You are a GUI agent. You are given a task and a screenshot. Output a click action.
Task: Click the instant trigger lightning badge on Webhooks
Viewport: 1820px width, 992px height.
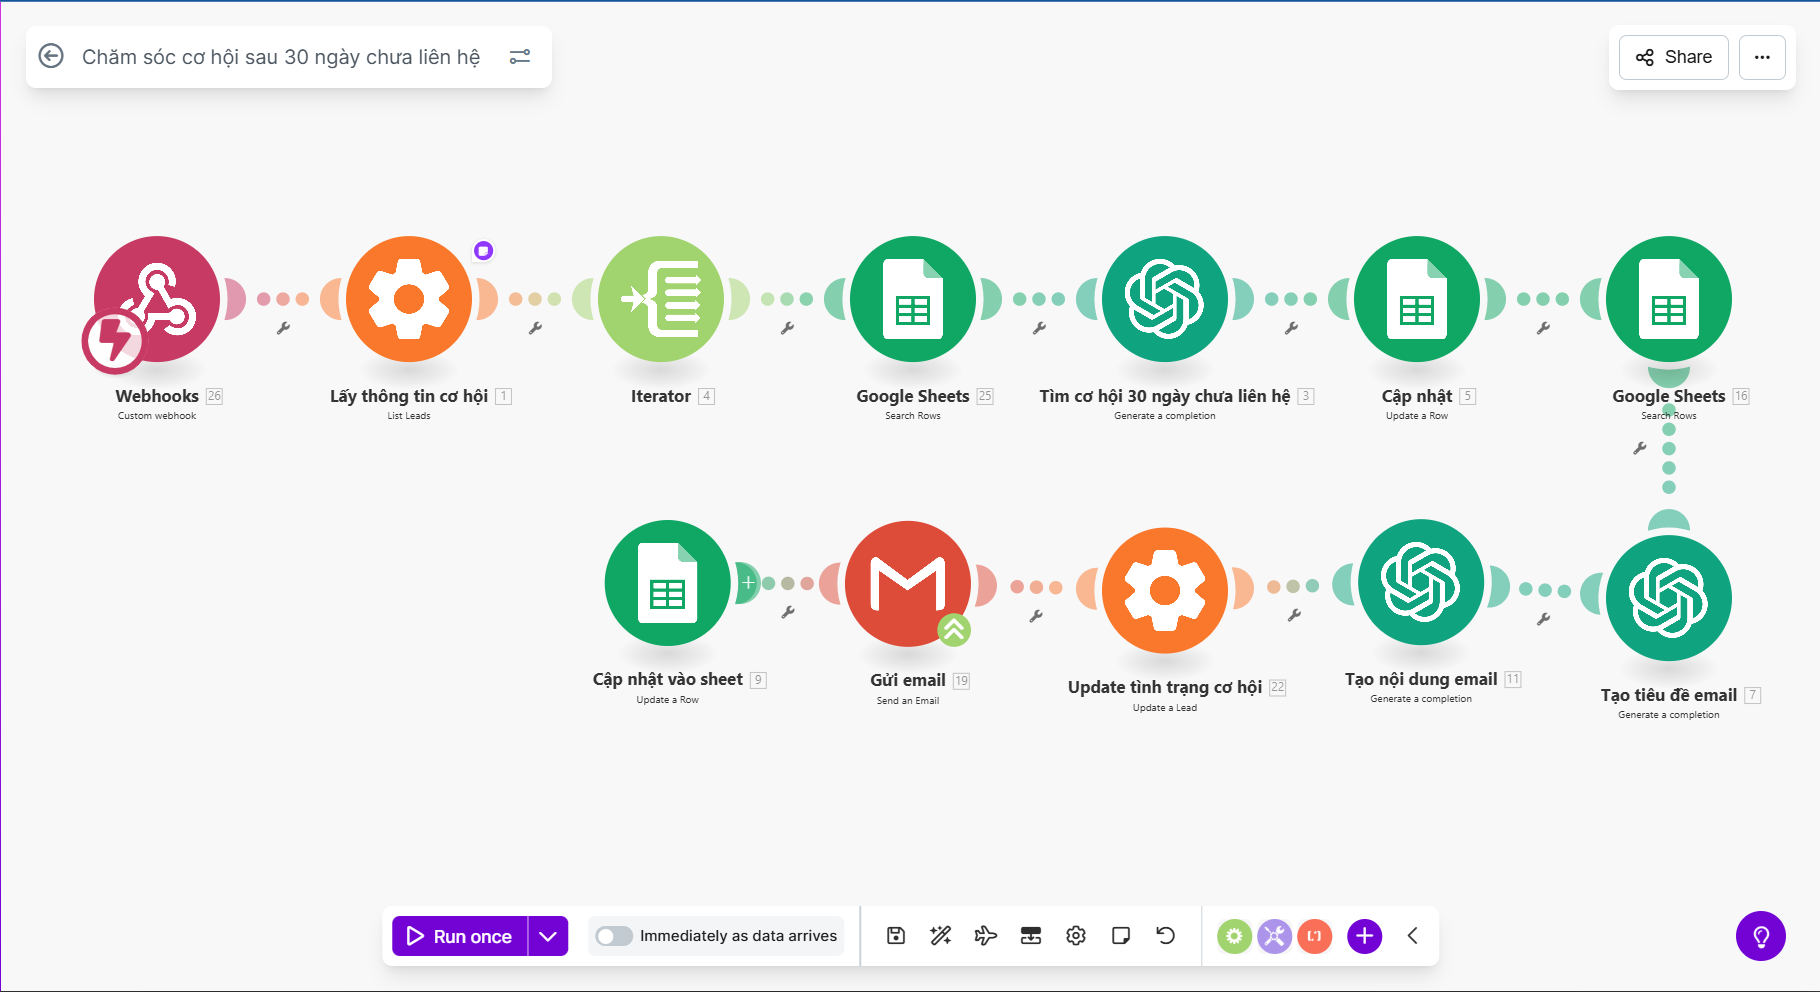tap(113, 342)
